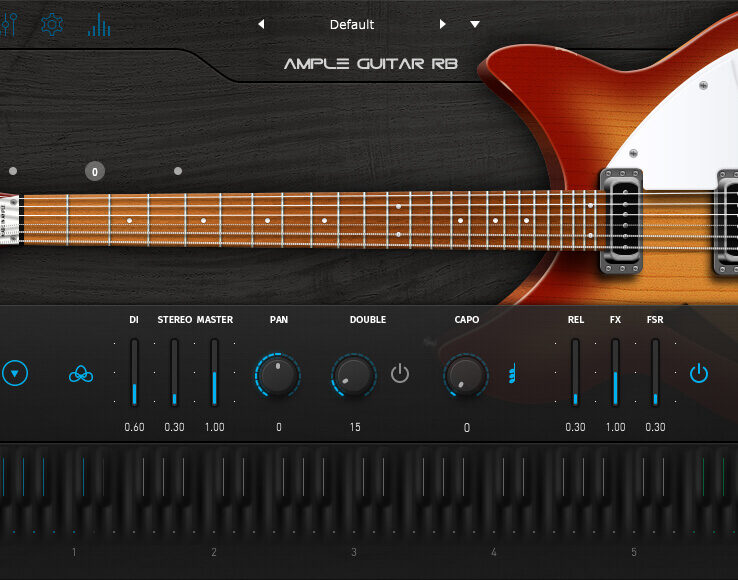This screenshot has height=580, width=738.
Task: Adjust the REL slider
Action: click(575, 372)
